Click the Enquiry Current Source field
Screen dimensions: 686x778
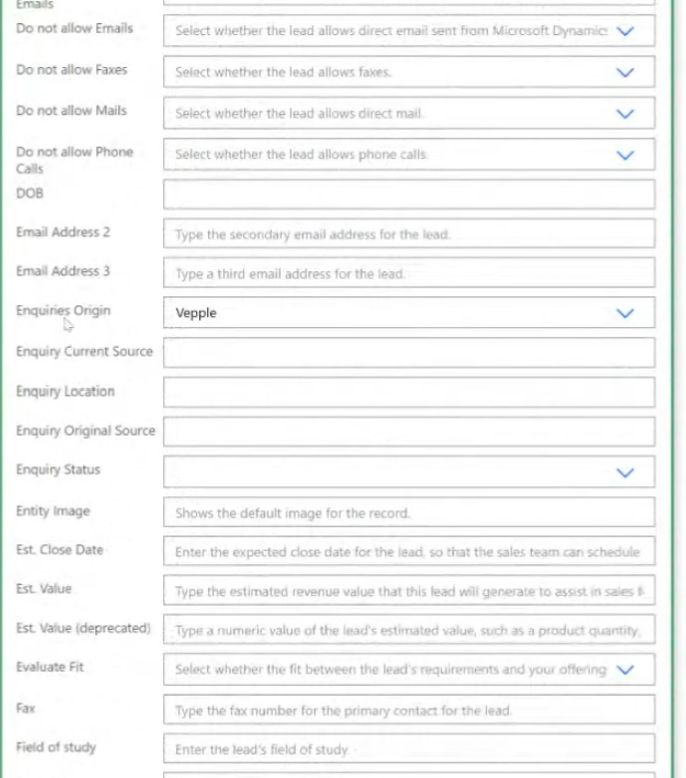[409, 353]
